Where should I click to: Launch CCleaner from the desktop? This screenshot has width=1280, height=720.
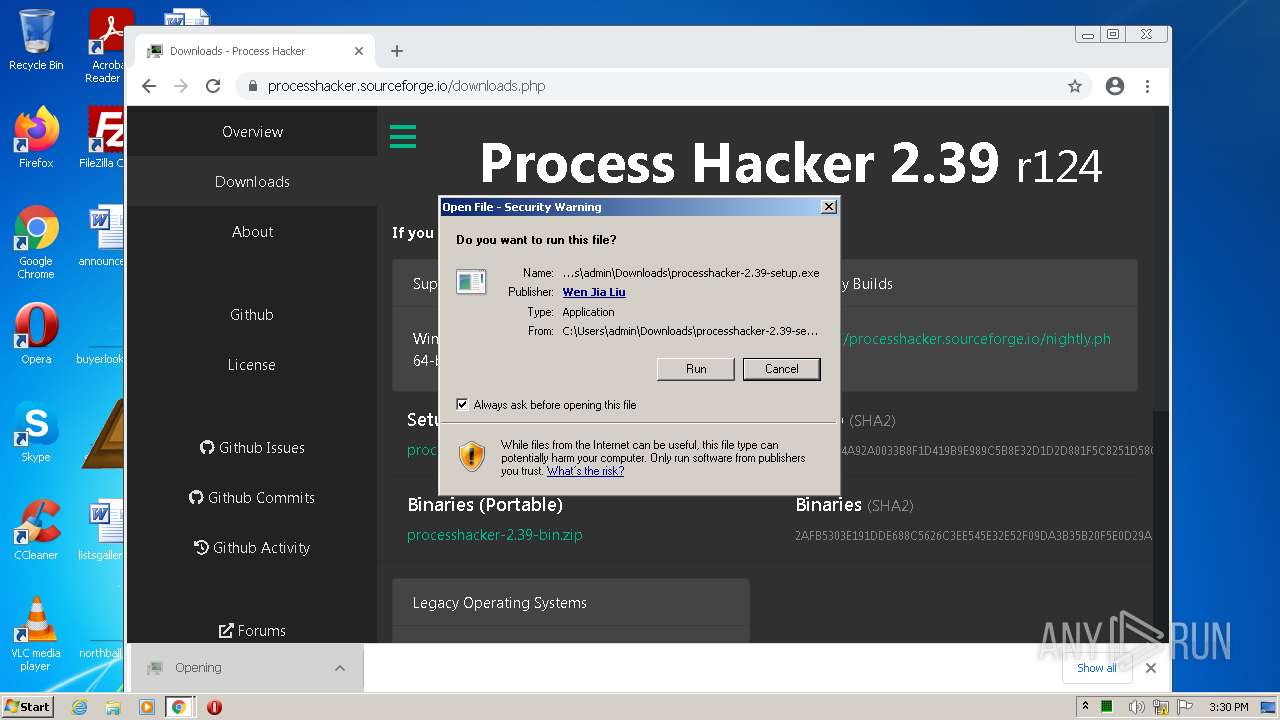pos(36,530)
